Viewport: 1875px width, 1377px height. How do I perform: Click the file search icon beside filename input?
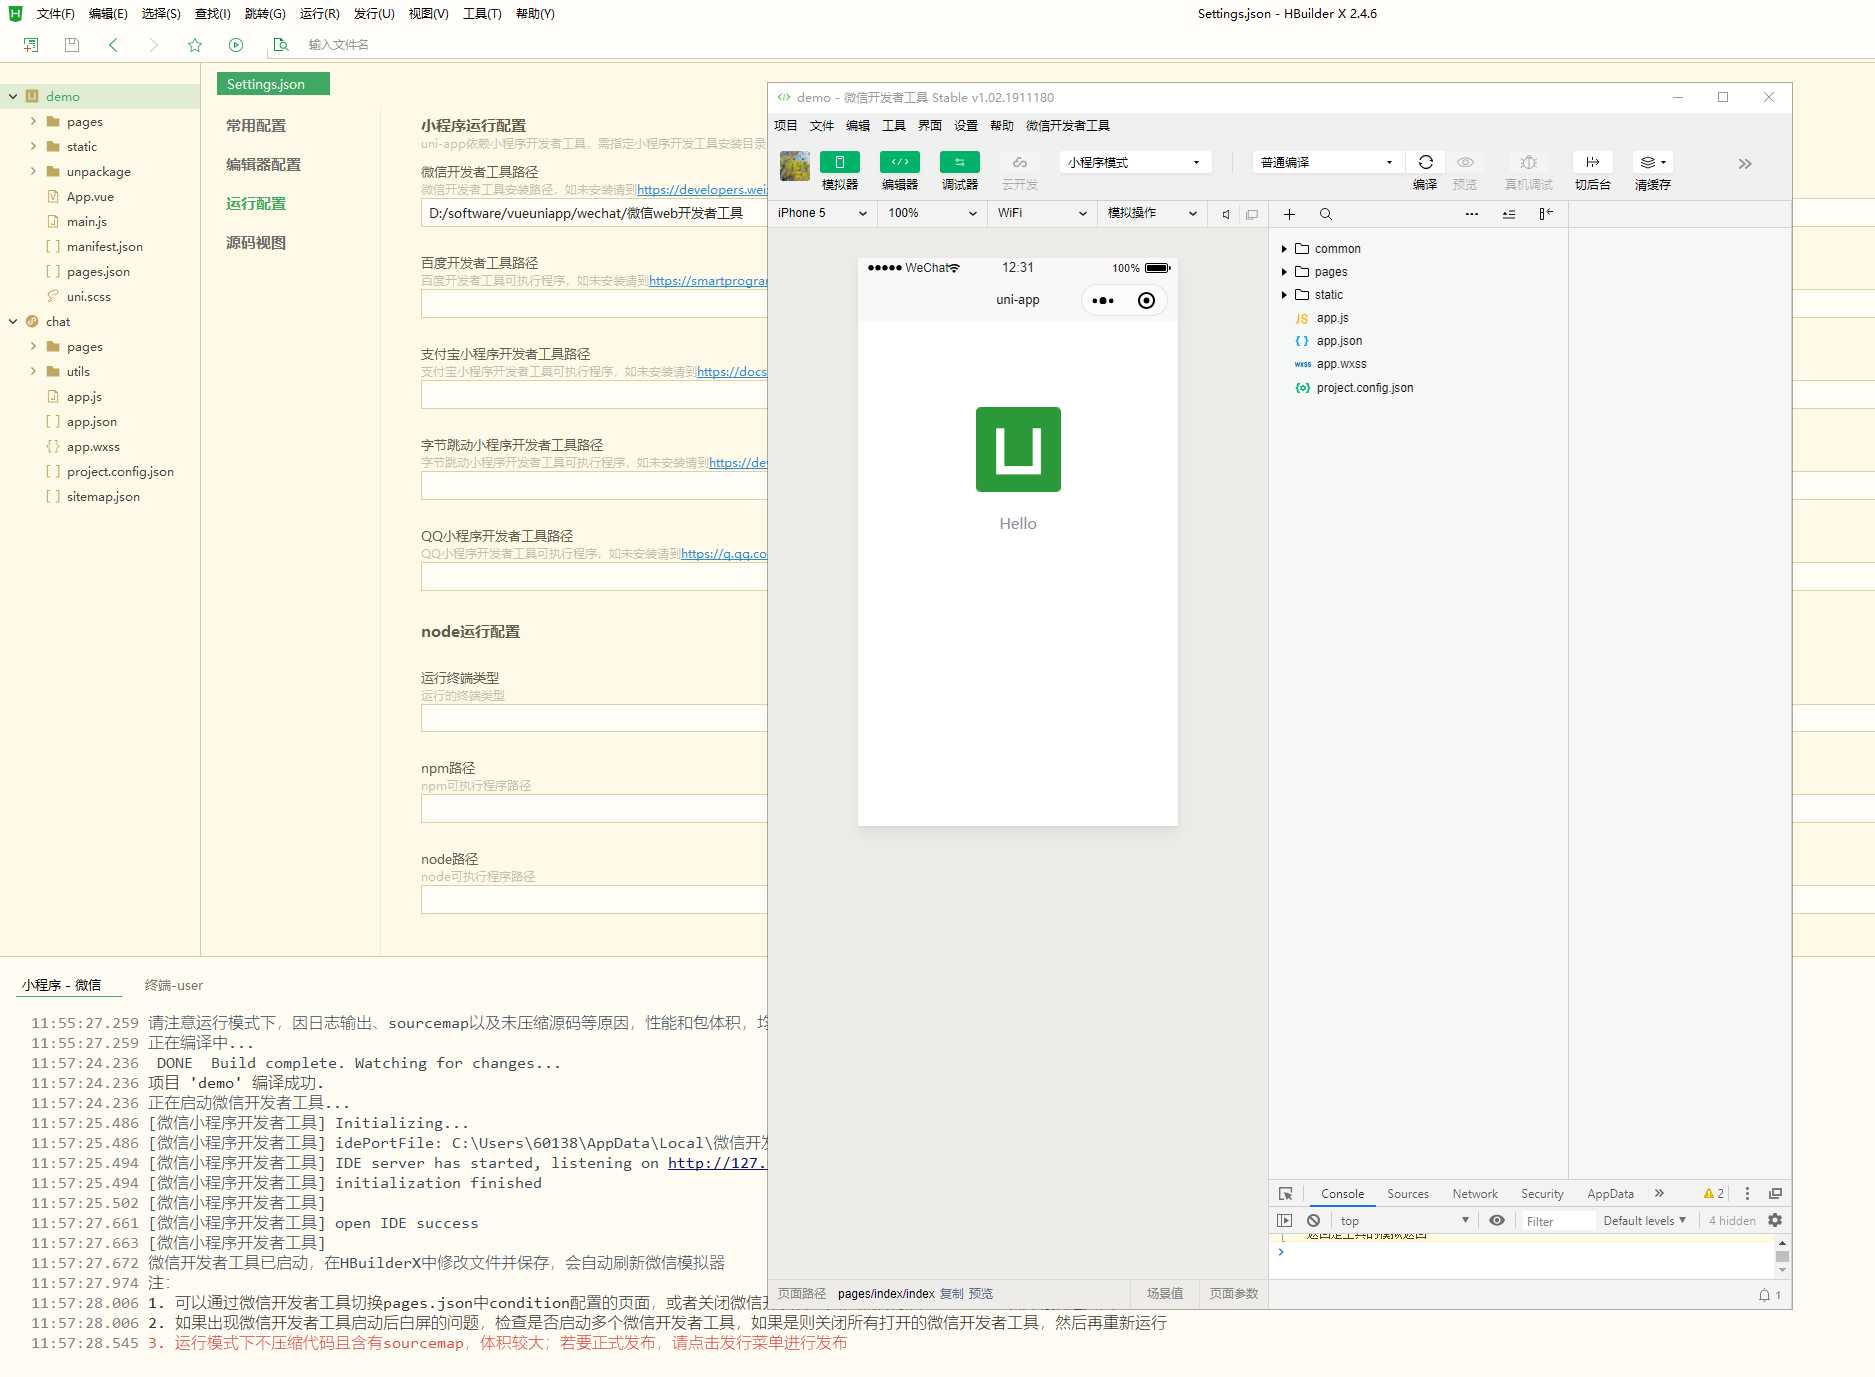(x=281, y=45)
